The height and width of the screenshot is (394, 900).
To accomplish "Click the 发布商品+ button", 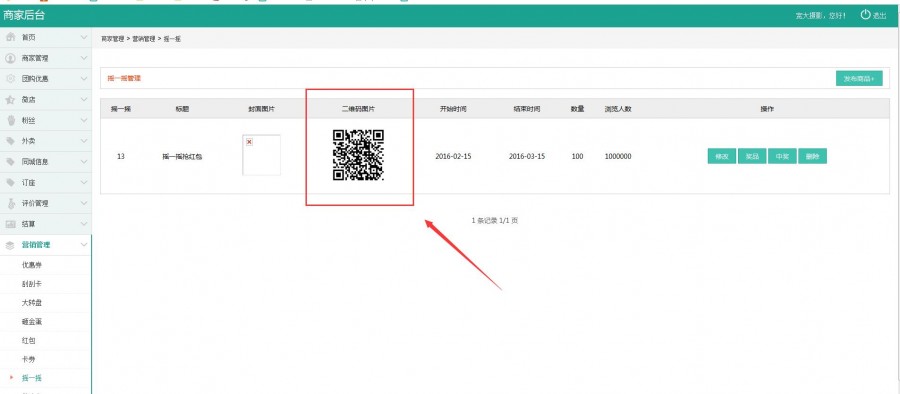I will pos(859,79).
